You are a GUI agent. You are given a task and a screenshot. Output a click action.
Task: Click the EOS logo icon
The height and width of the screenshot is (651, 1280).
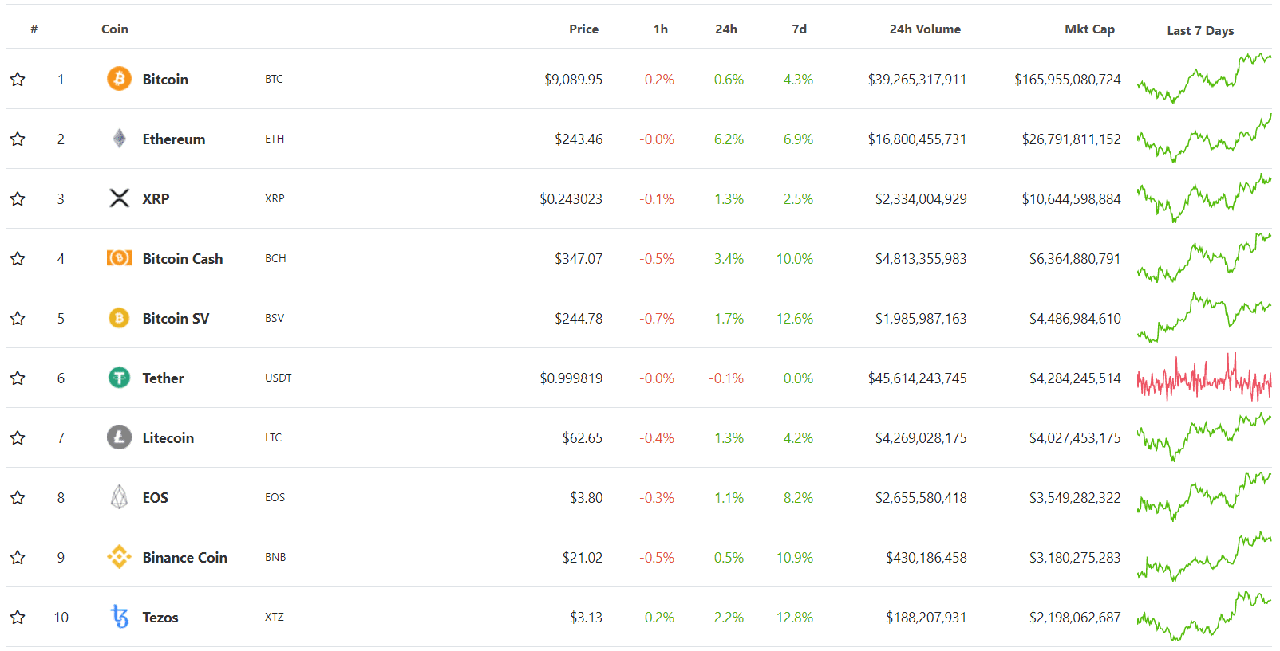tap(119, 497)
